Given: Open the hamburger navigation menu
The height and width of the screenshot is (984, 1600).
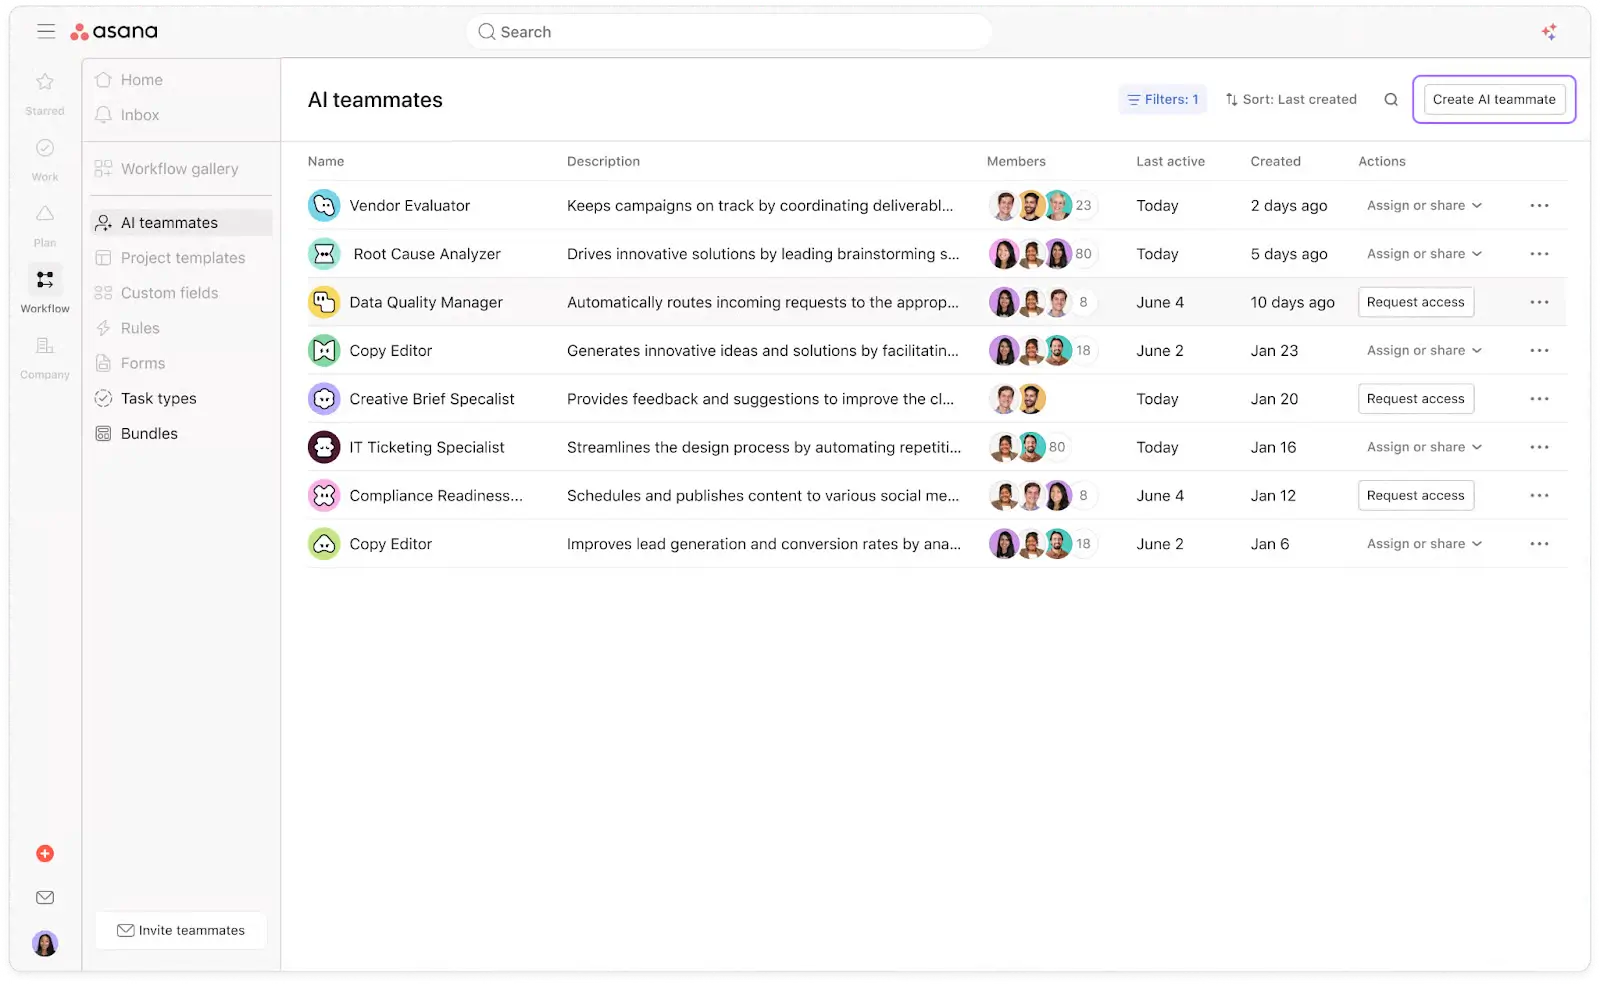Looking at the screenshot, I should pos(46,31).
